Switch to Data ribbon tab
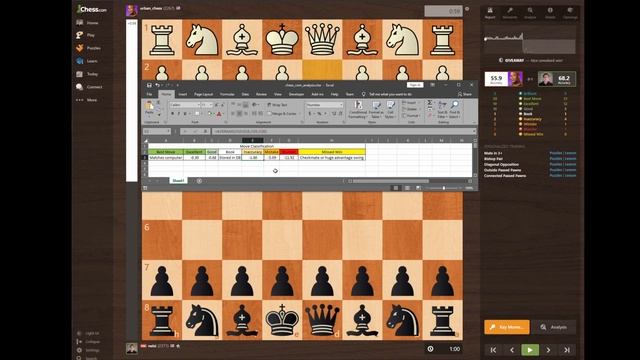The height and width of the screenshot is (360, 640). (x=245, y=94)
